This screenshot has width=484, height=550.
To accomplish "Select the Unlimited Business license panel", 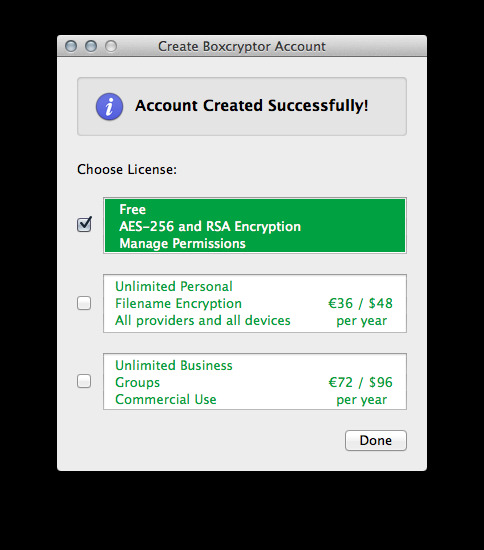I will coord(255,382).
